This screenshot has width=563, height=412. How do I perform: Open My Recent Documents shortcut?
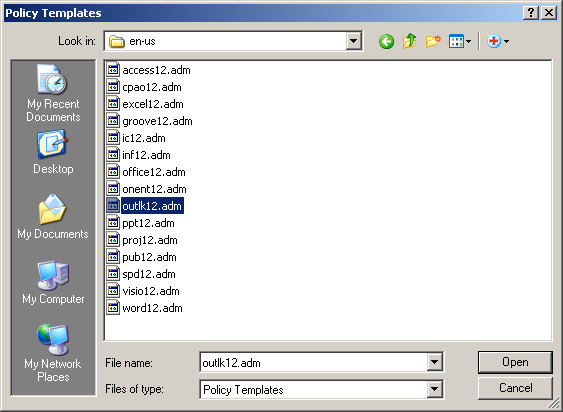tap(53, 93)
